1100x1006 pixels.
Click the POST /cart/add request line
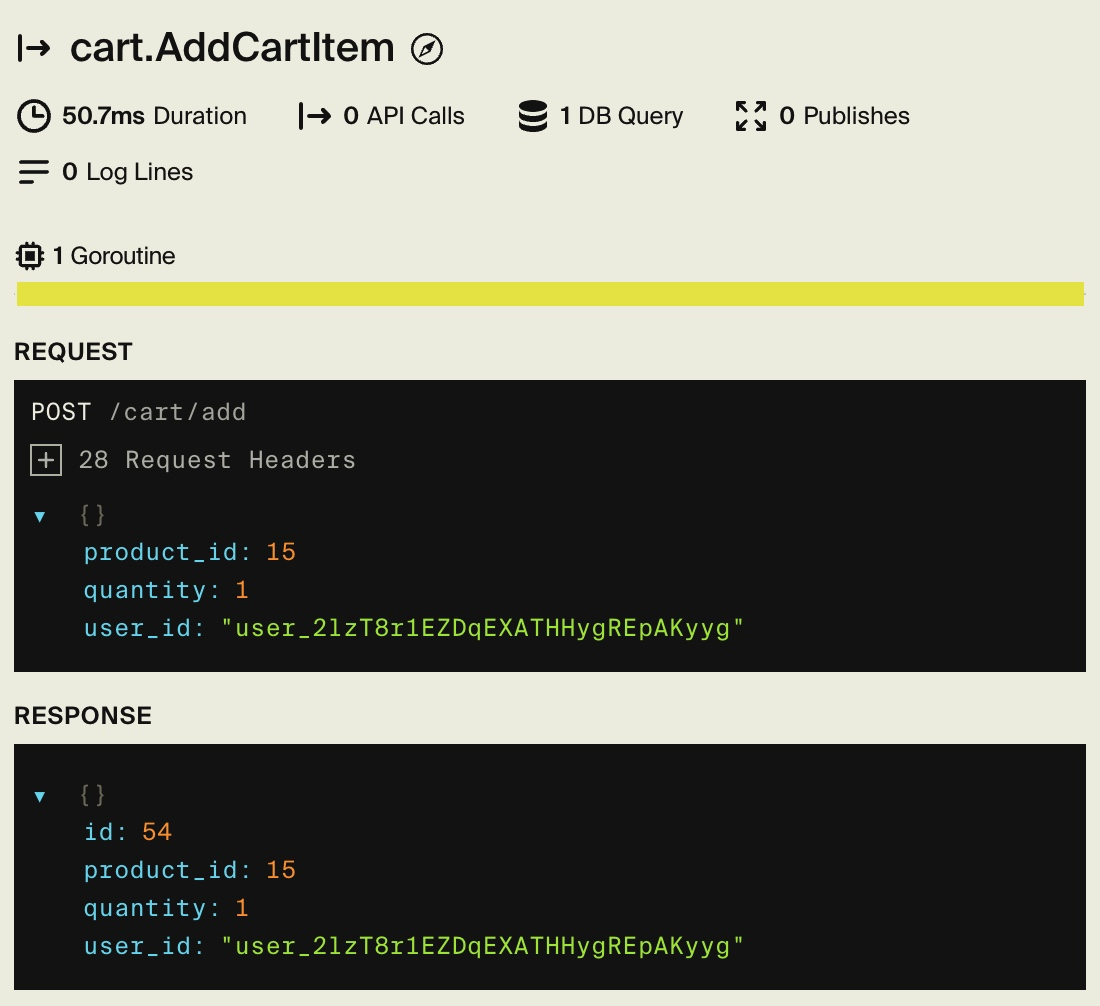pyautogui.click(x=139, y=412)
